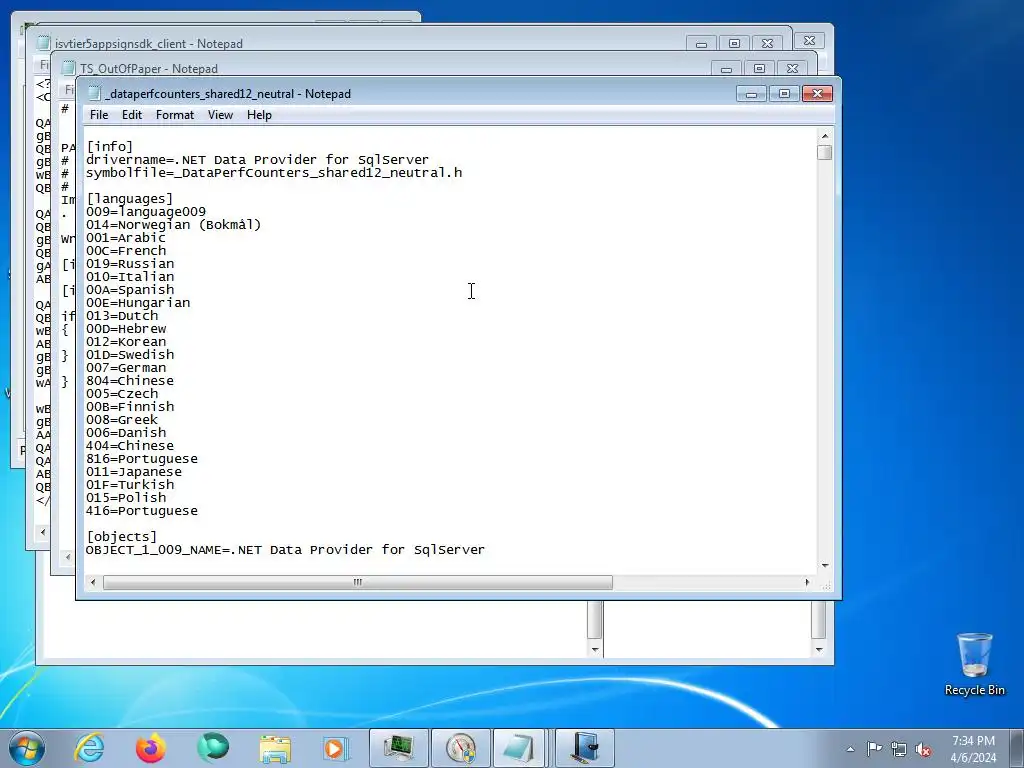Open the Help menu

click(x=259, y=115)
